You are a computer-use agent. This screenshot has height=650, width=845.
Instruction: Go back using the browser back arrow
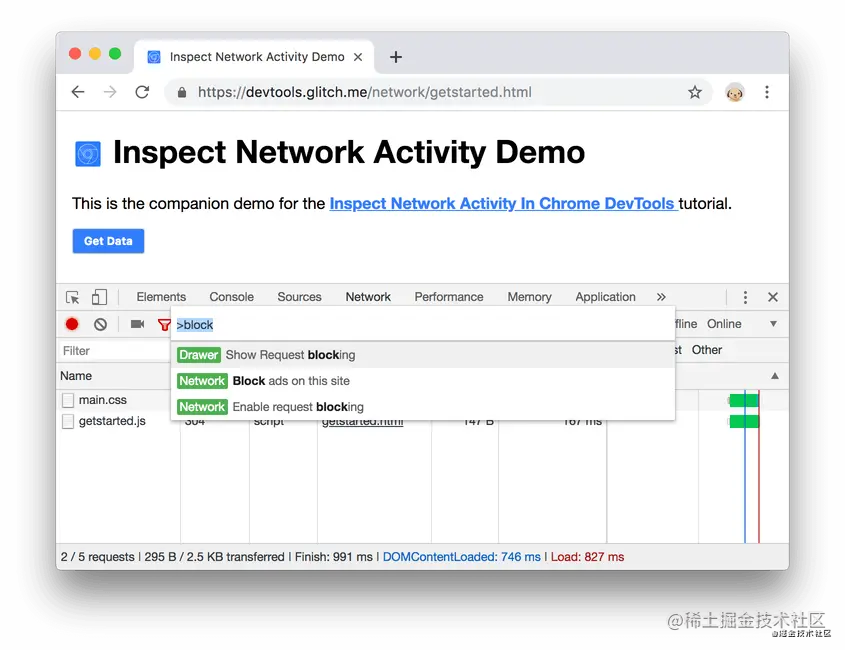click(78, 92)
